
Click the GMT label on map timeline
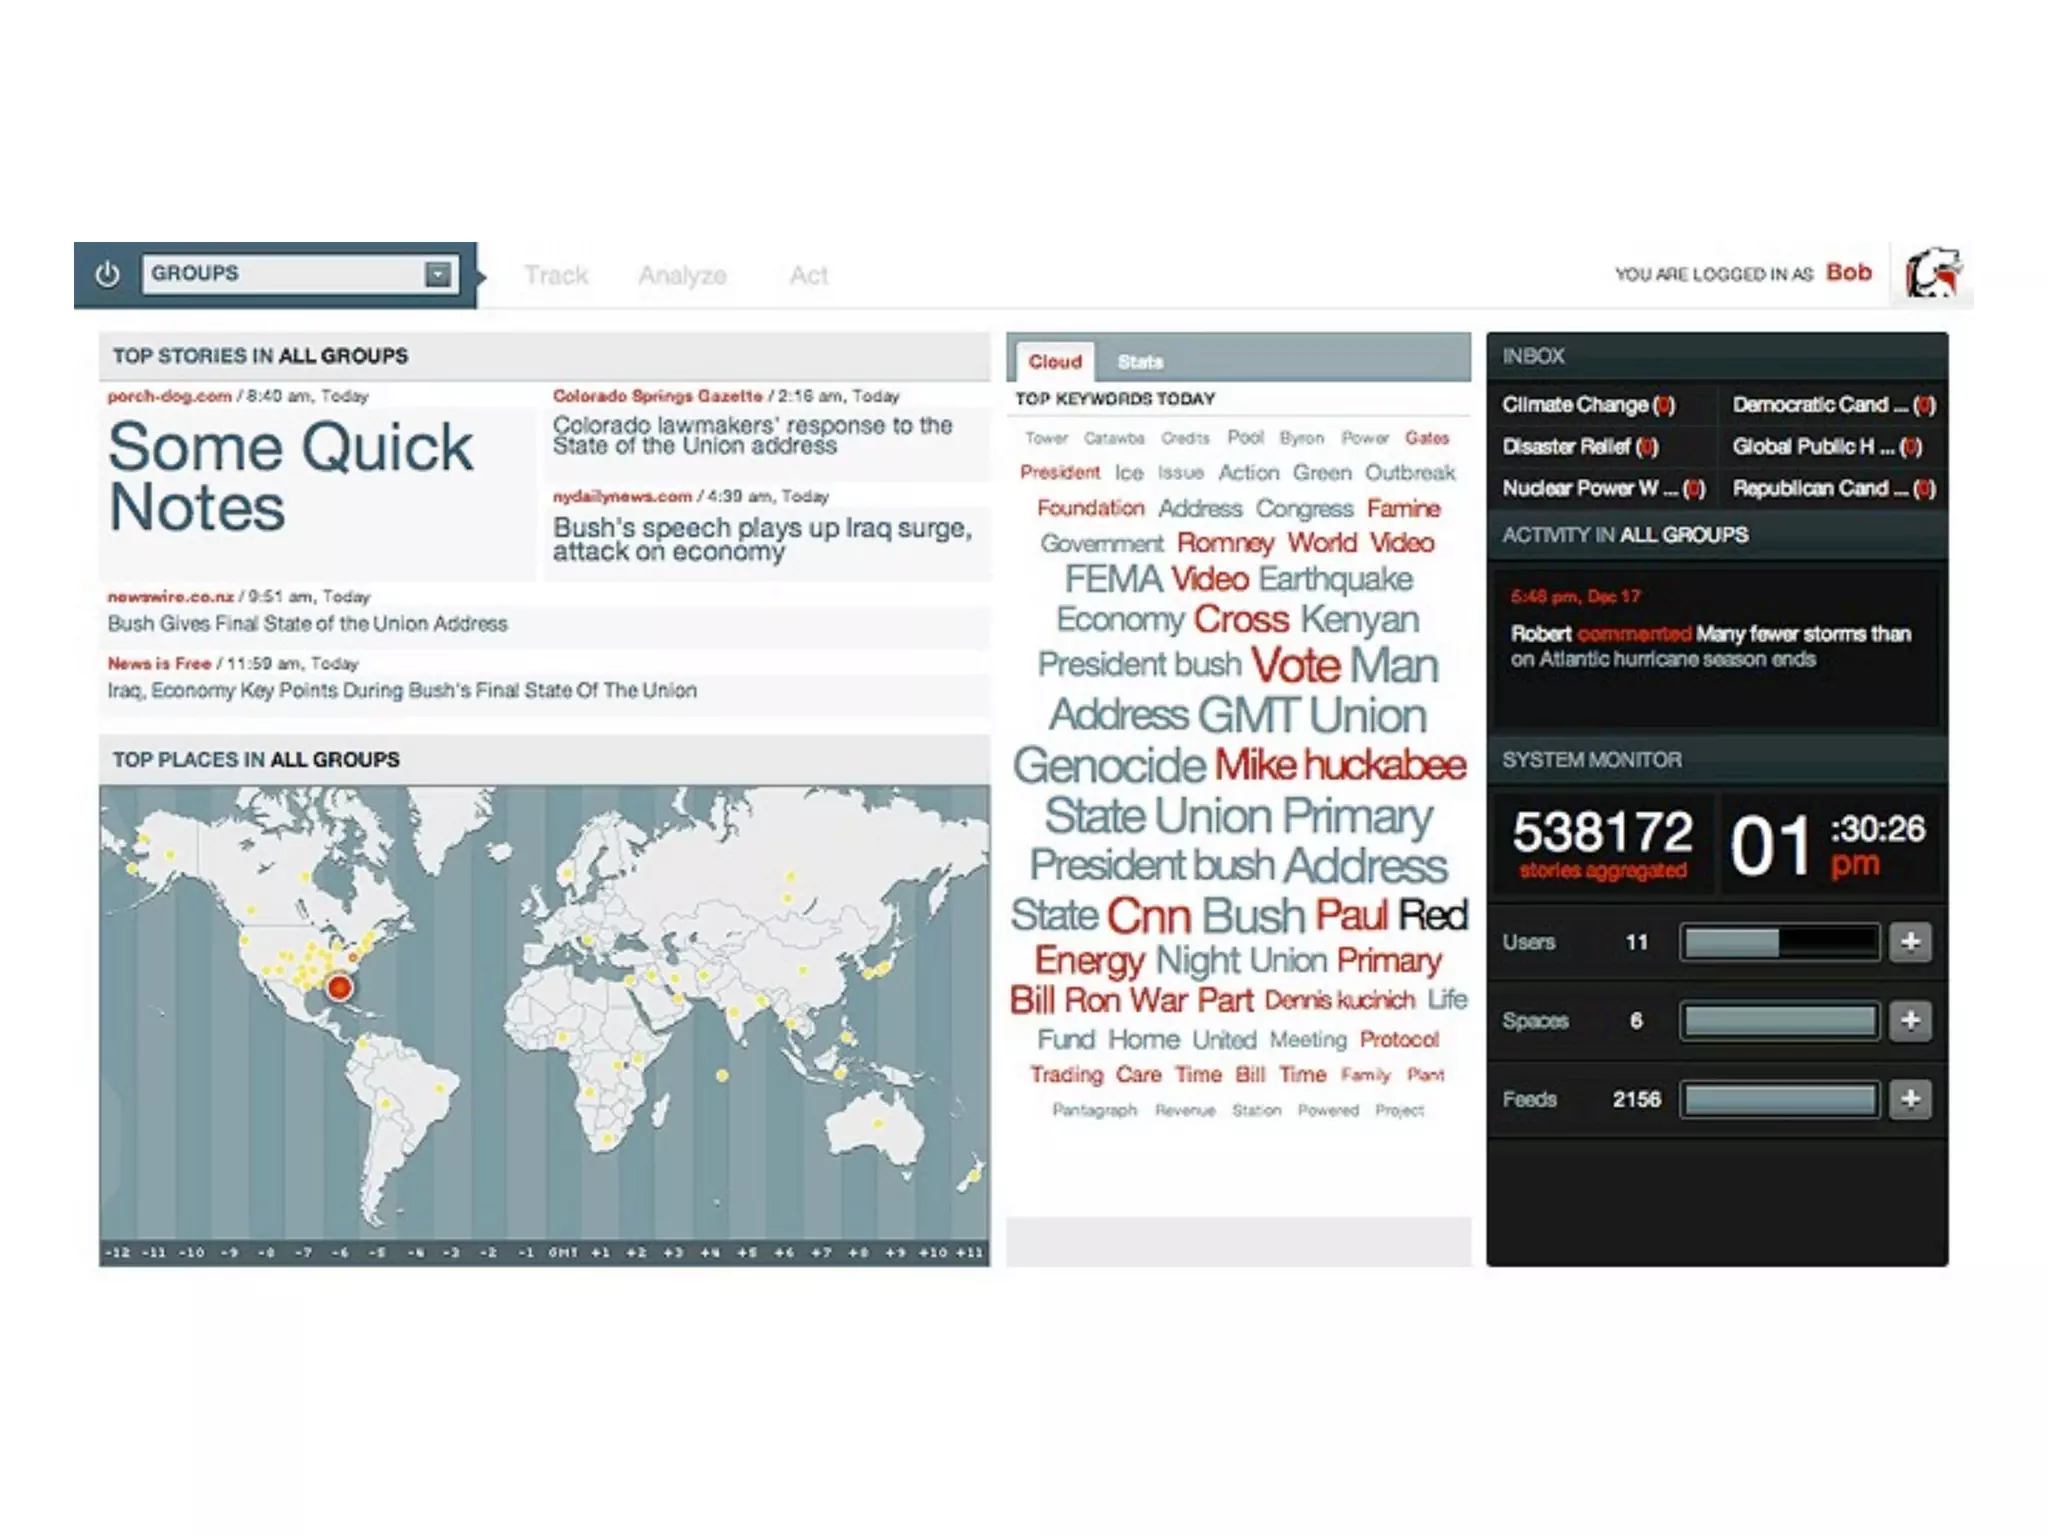pyautogui.click(x=562, y=1253)
